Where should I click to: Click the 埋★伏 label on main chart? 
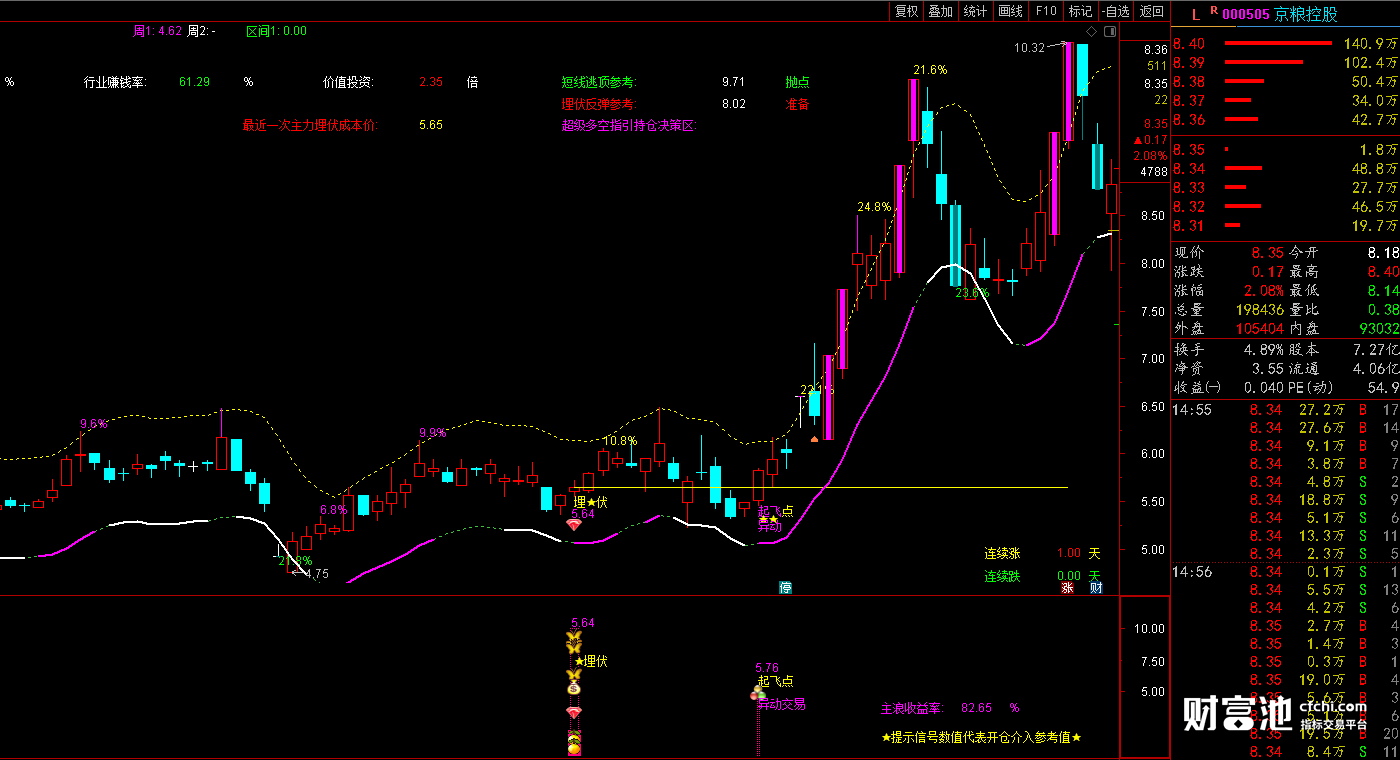click(590, 502)
